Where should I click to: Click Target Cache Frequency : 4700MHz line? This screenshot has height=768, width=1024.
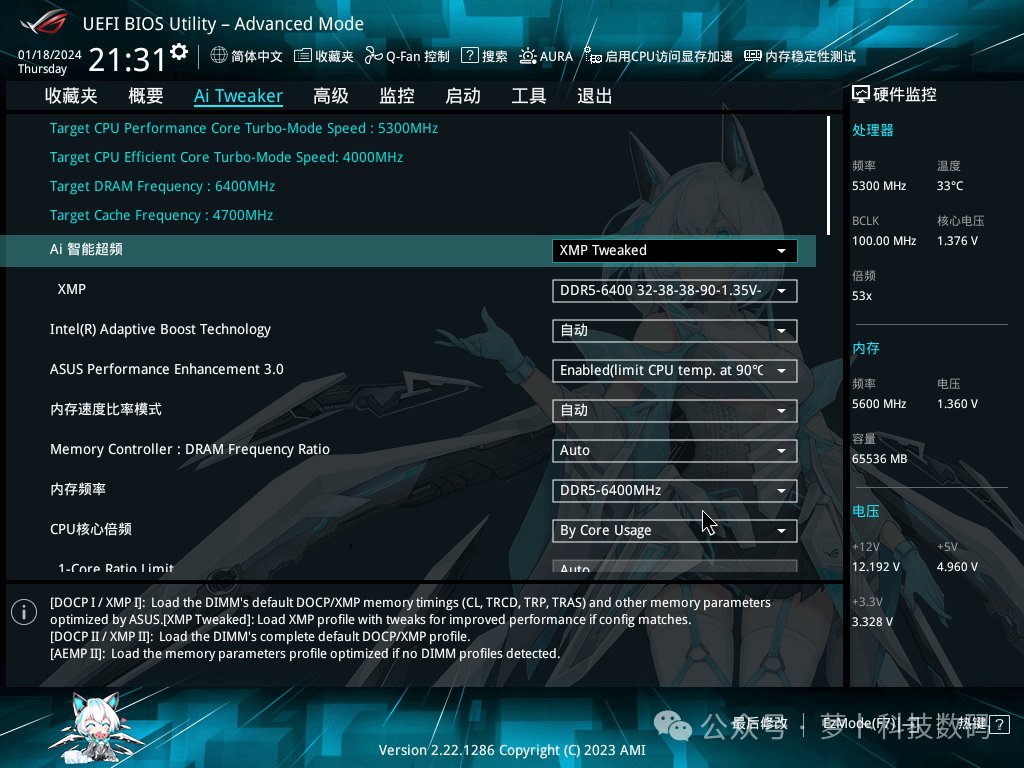coord(161,216)
